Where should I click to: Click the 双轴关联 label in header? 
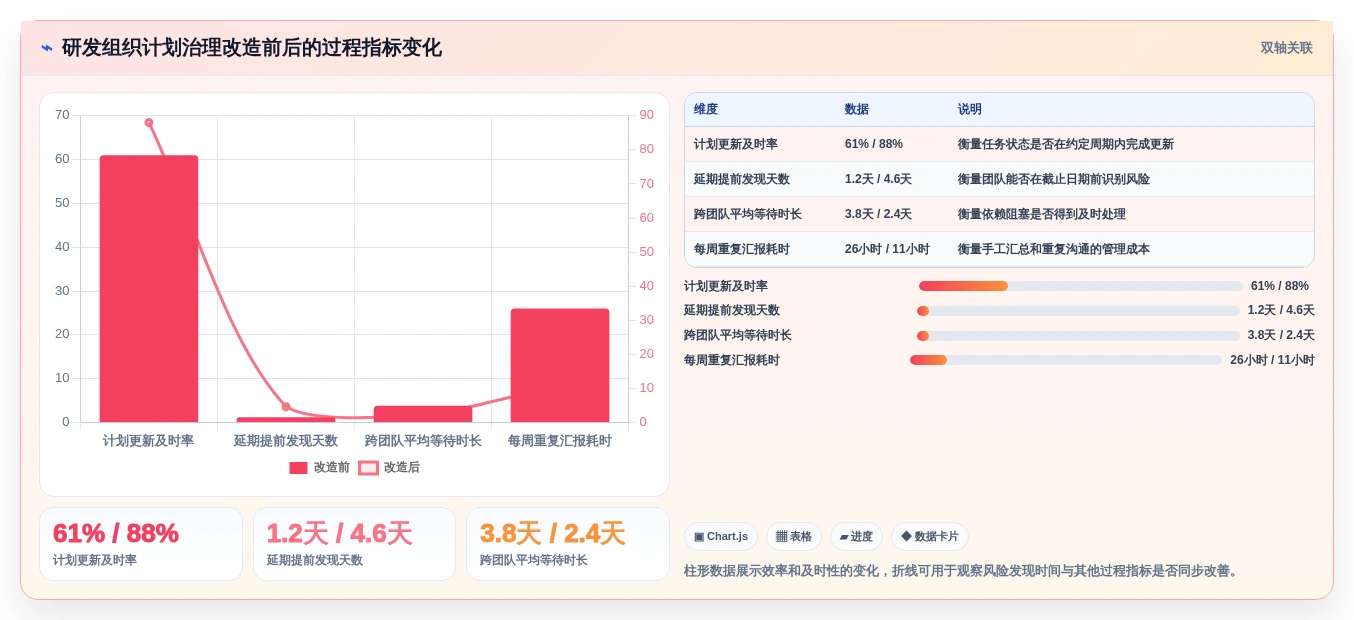coord(1286,48)
